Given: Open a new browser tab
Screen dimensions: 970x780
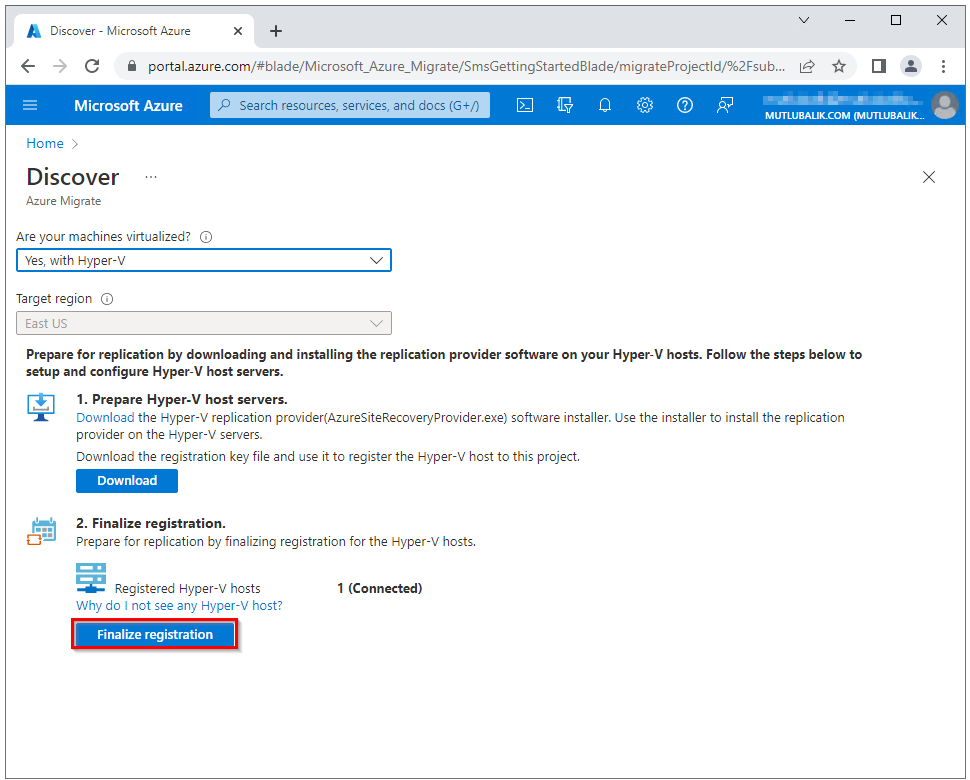Looking at the screenshot, I should [276, 31].
